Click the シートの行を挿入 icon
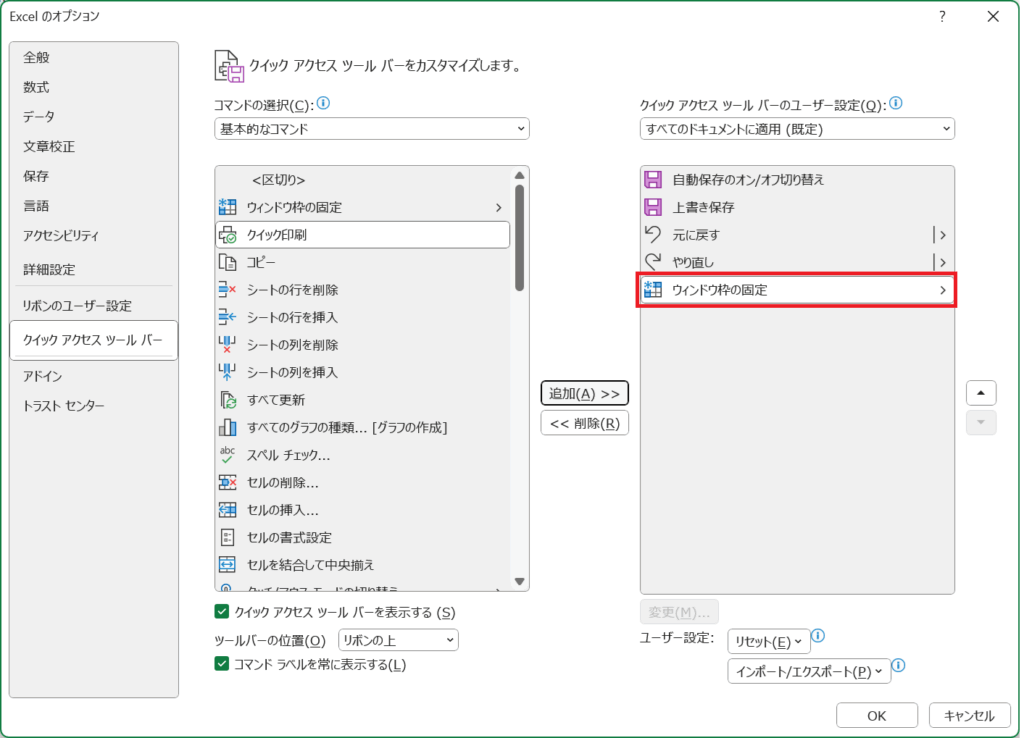Screen dimensions: 1024x738 [x=227, y=317]
